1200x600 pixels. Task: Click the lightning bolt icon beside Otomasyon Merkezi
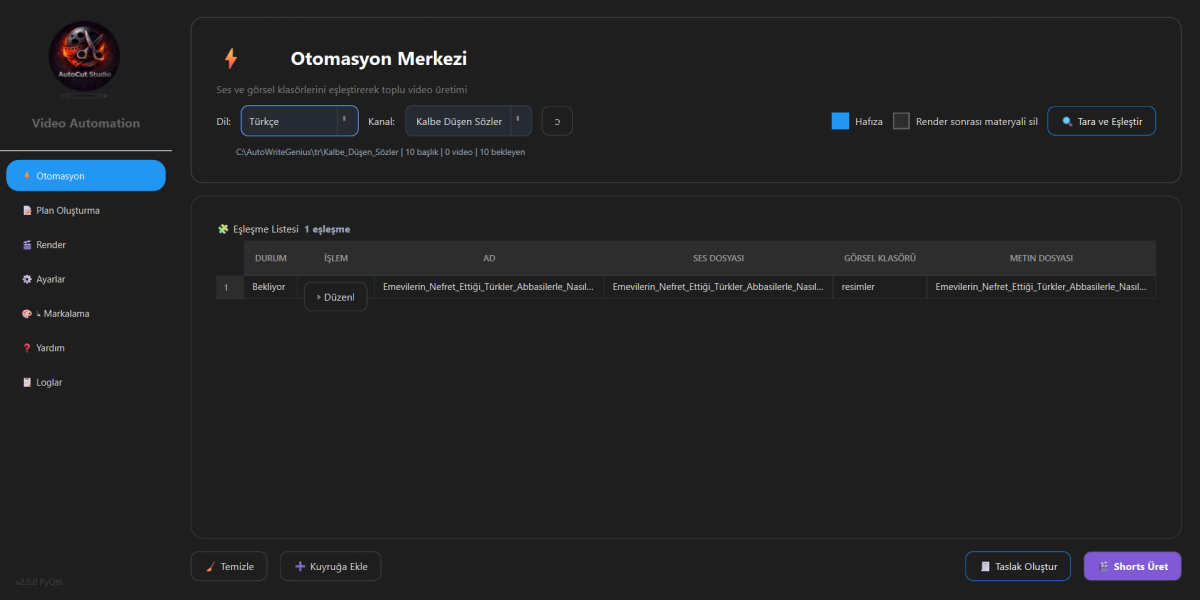[x=231, y=59]
